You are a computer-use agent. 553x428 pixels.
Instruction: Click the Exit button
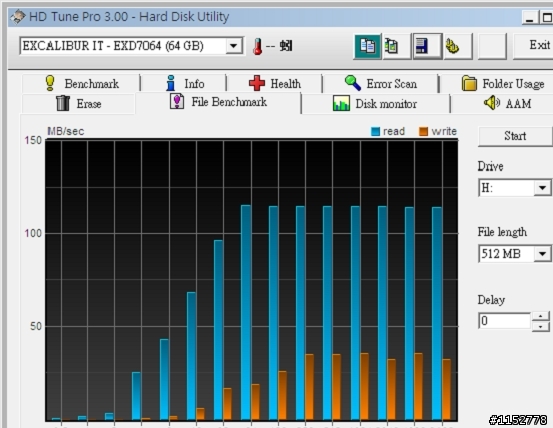click(x=534, y=46)
